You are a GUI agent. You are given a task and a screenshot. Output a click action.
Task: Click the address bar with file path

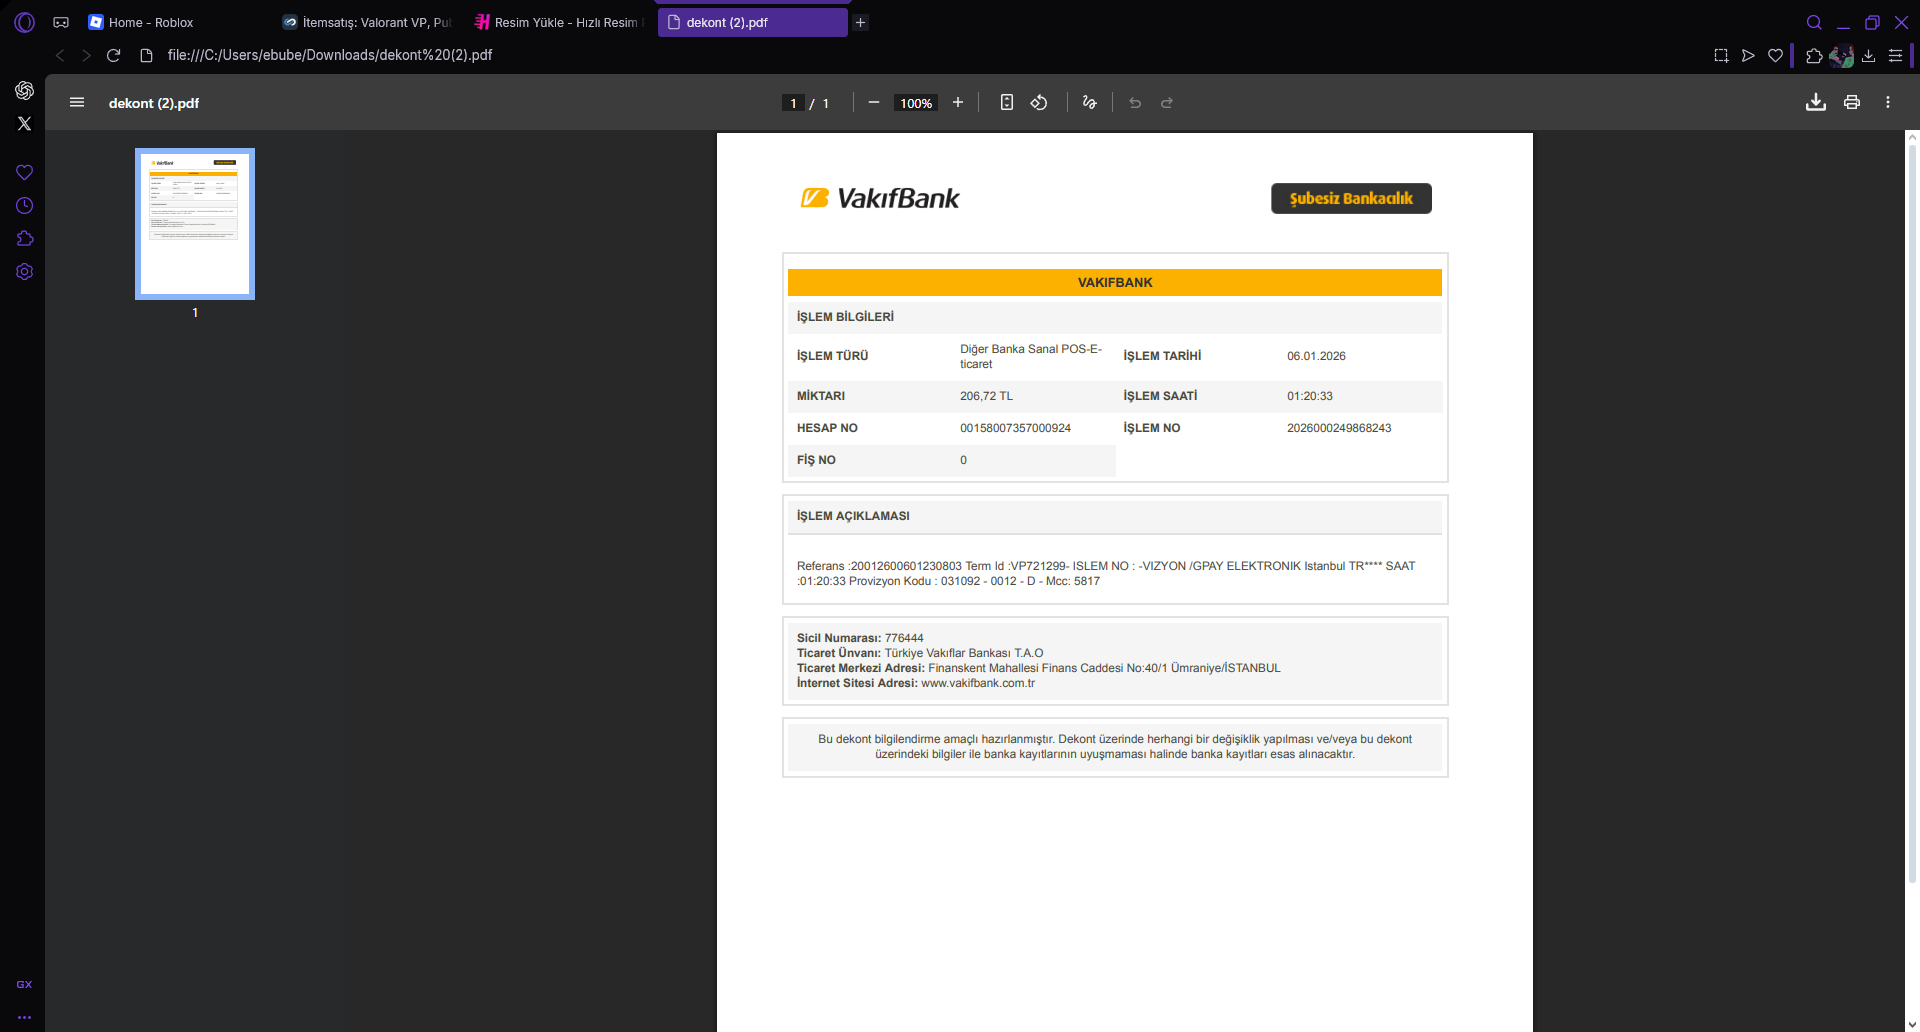coord(330,55)
